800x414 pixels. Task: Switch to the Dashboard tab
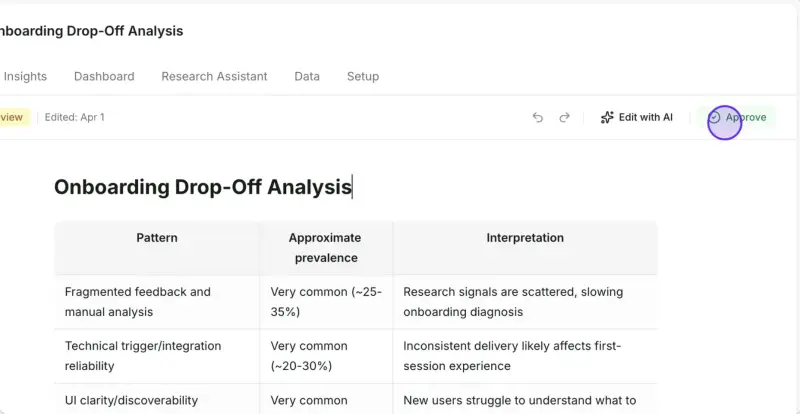click(x=104, y=77)
